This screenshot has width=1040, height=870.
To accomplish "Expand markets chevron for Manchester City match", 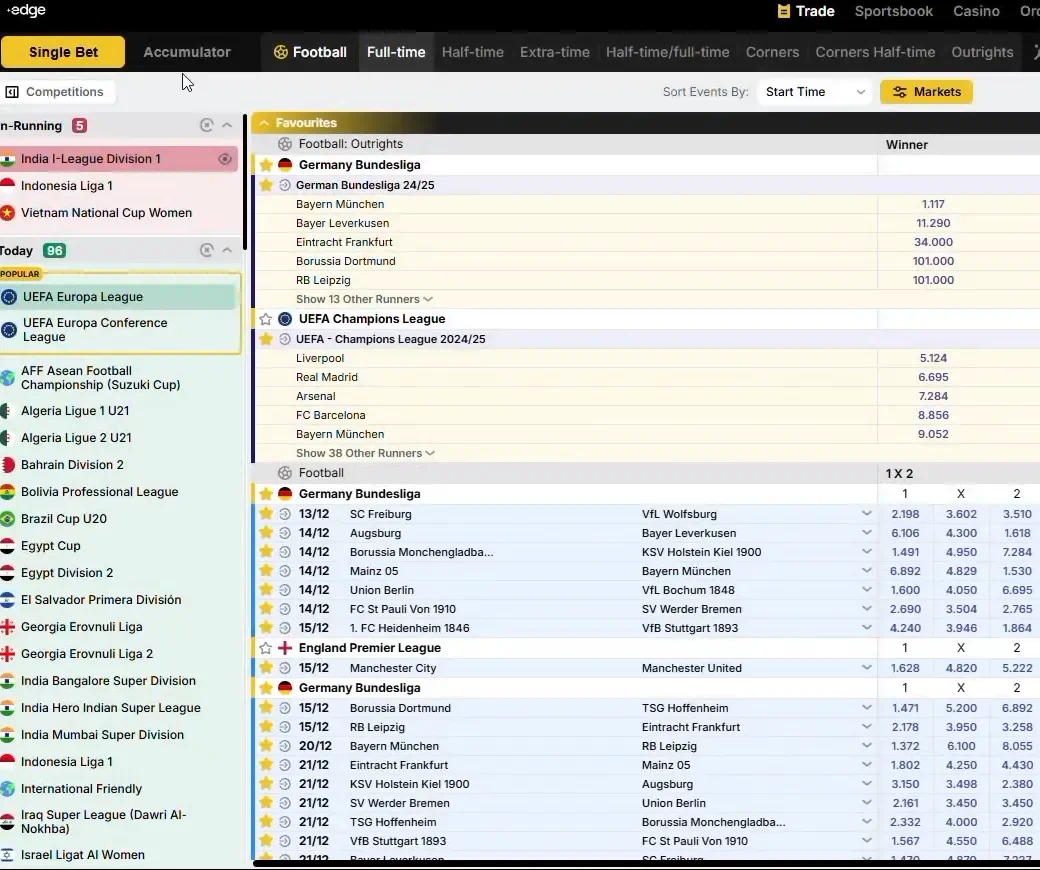I will (x=866, y=667).
